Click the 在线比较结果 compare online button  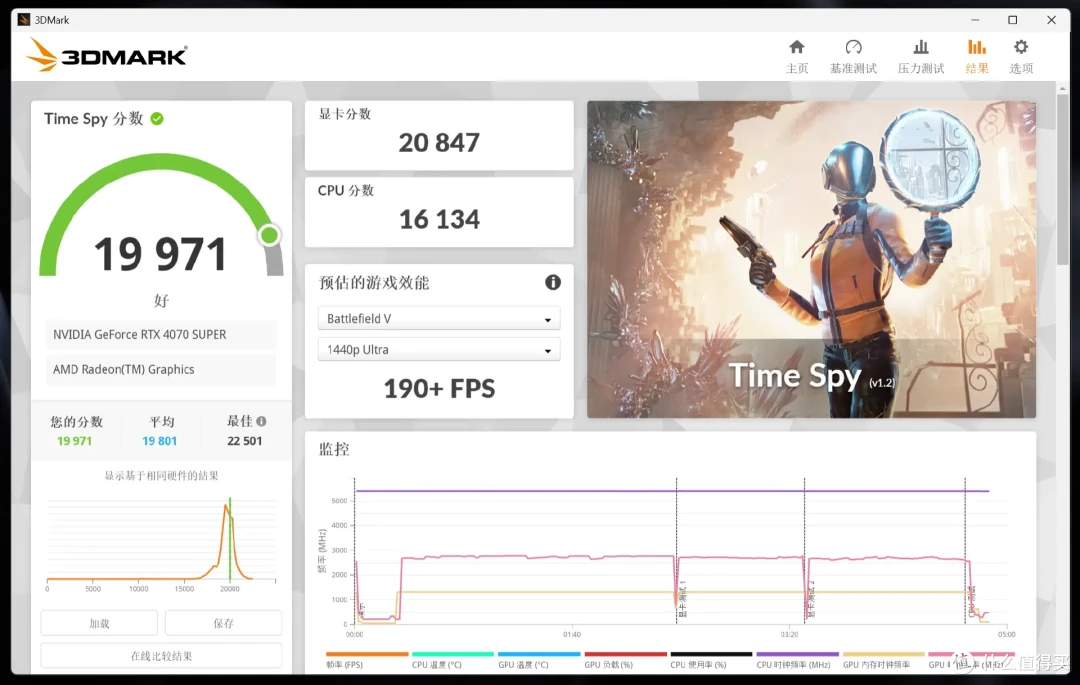pyautogui.click(x=161, y=656)
